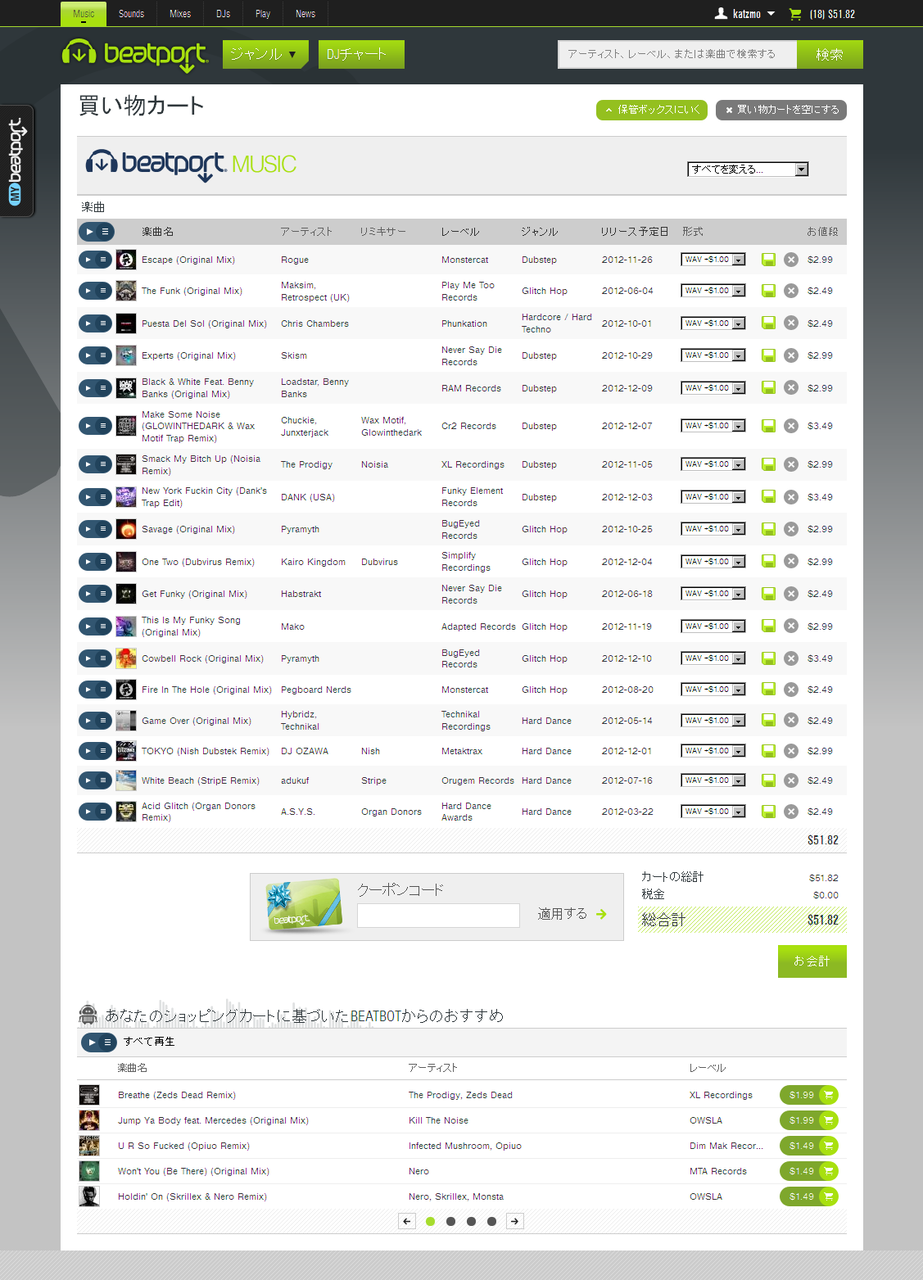The height and width of the screenshot is (1280, 923).
Task: Add Holdin' On (Skrillex & Nero Remix) to cart
Action: 809,1196
